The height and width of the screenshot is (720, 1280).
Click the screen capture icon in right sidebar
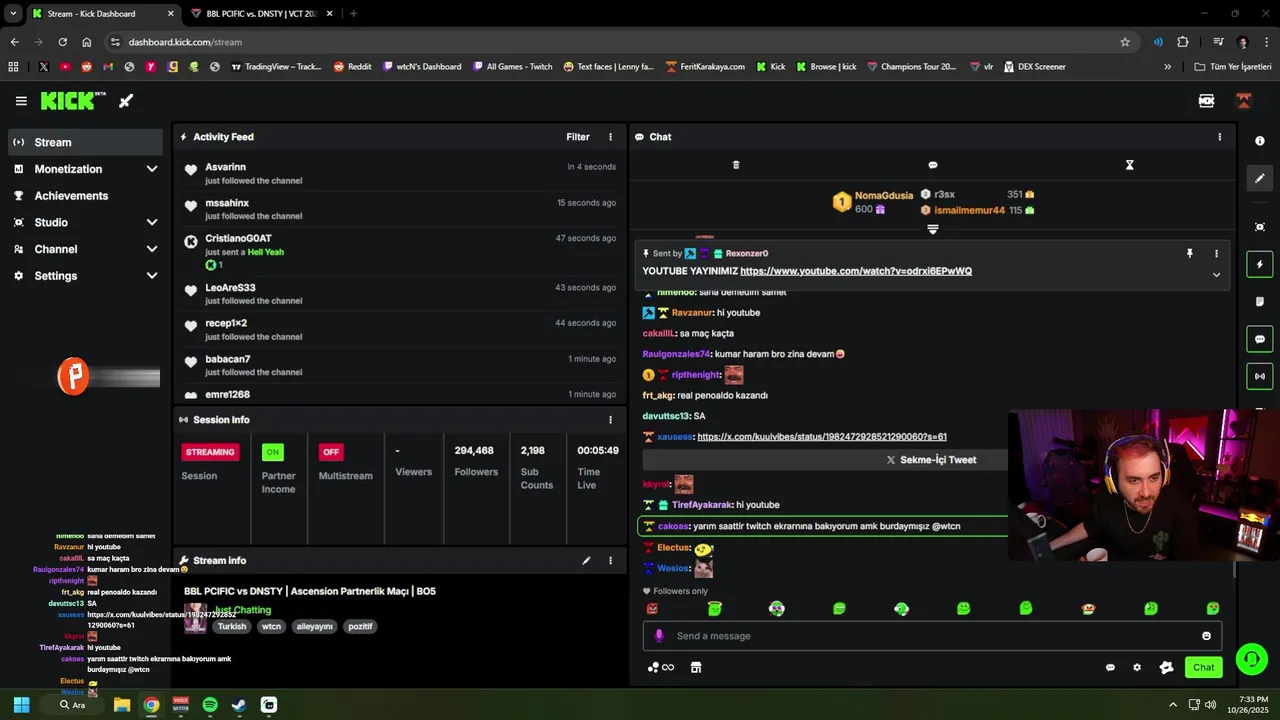(x=1260, y=227)
